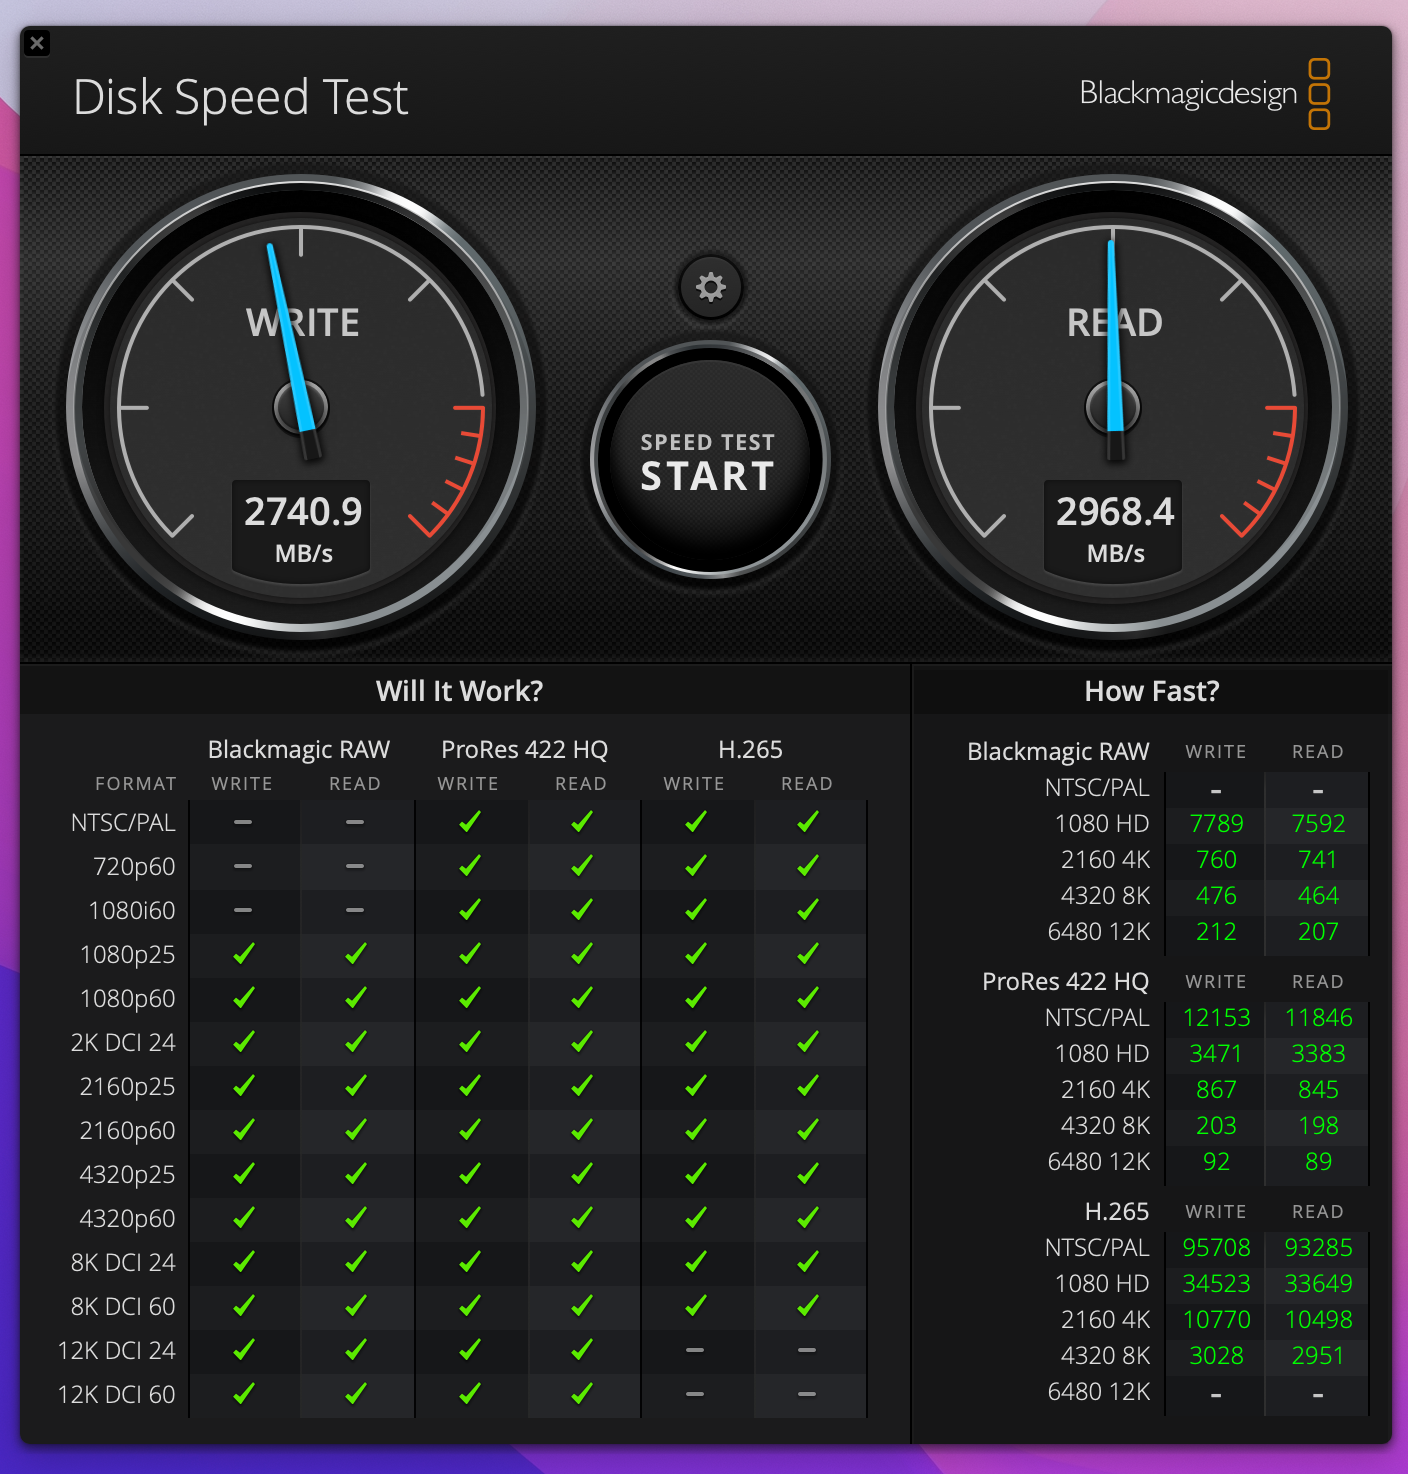Click the 10498 H.265 read value
Image resolution: width=1408 pixels, height=1474 pixels.
point(1319,1320)
